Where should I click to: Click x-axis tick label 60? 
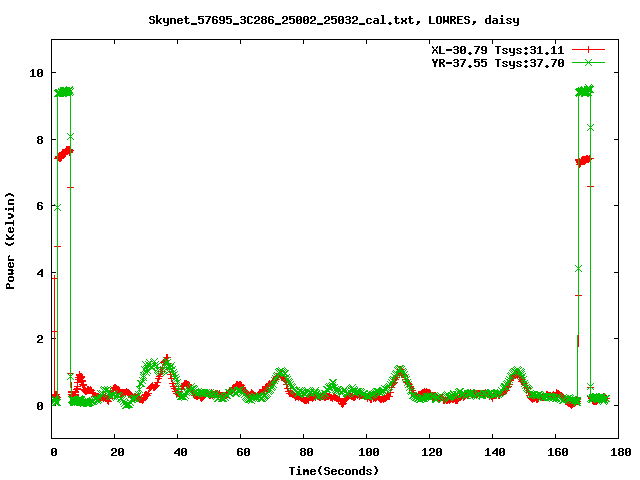pos(243,452)
